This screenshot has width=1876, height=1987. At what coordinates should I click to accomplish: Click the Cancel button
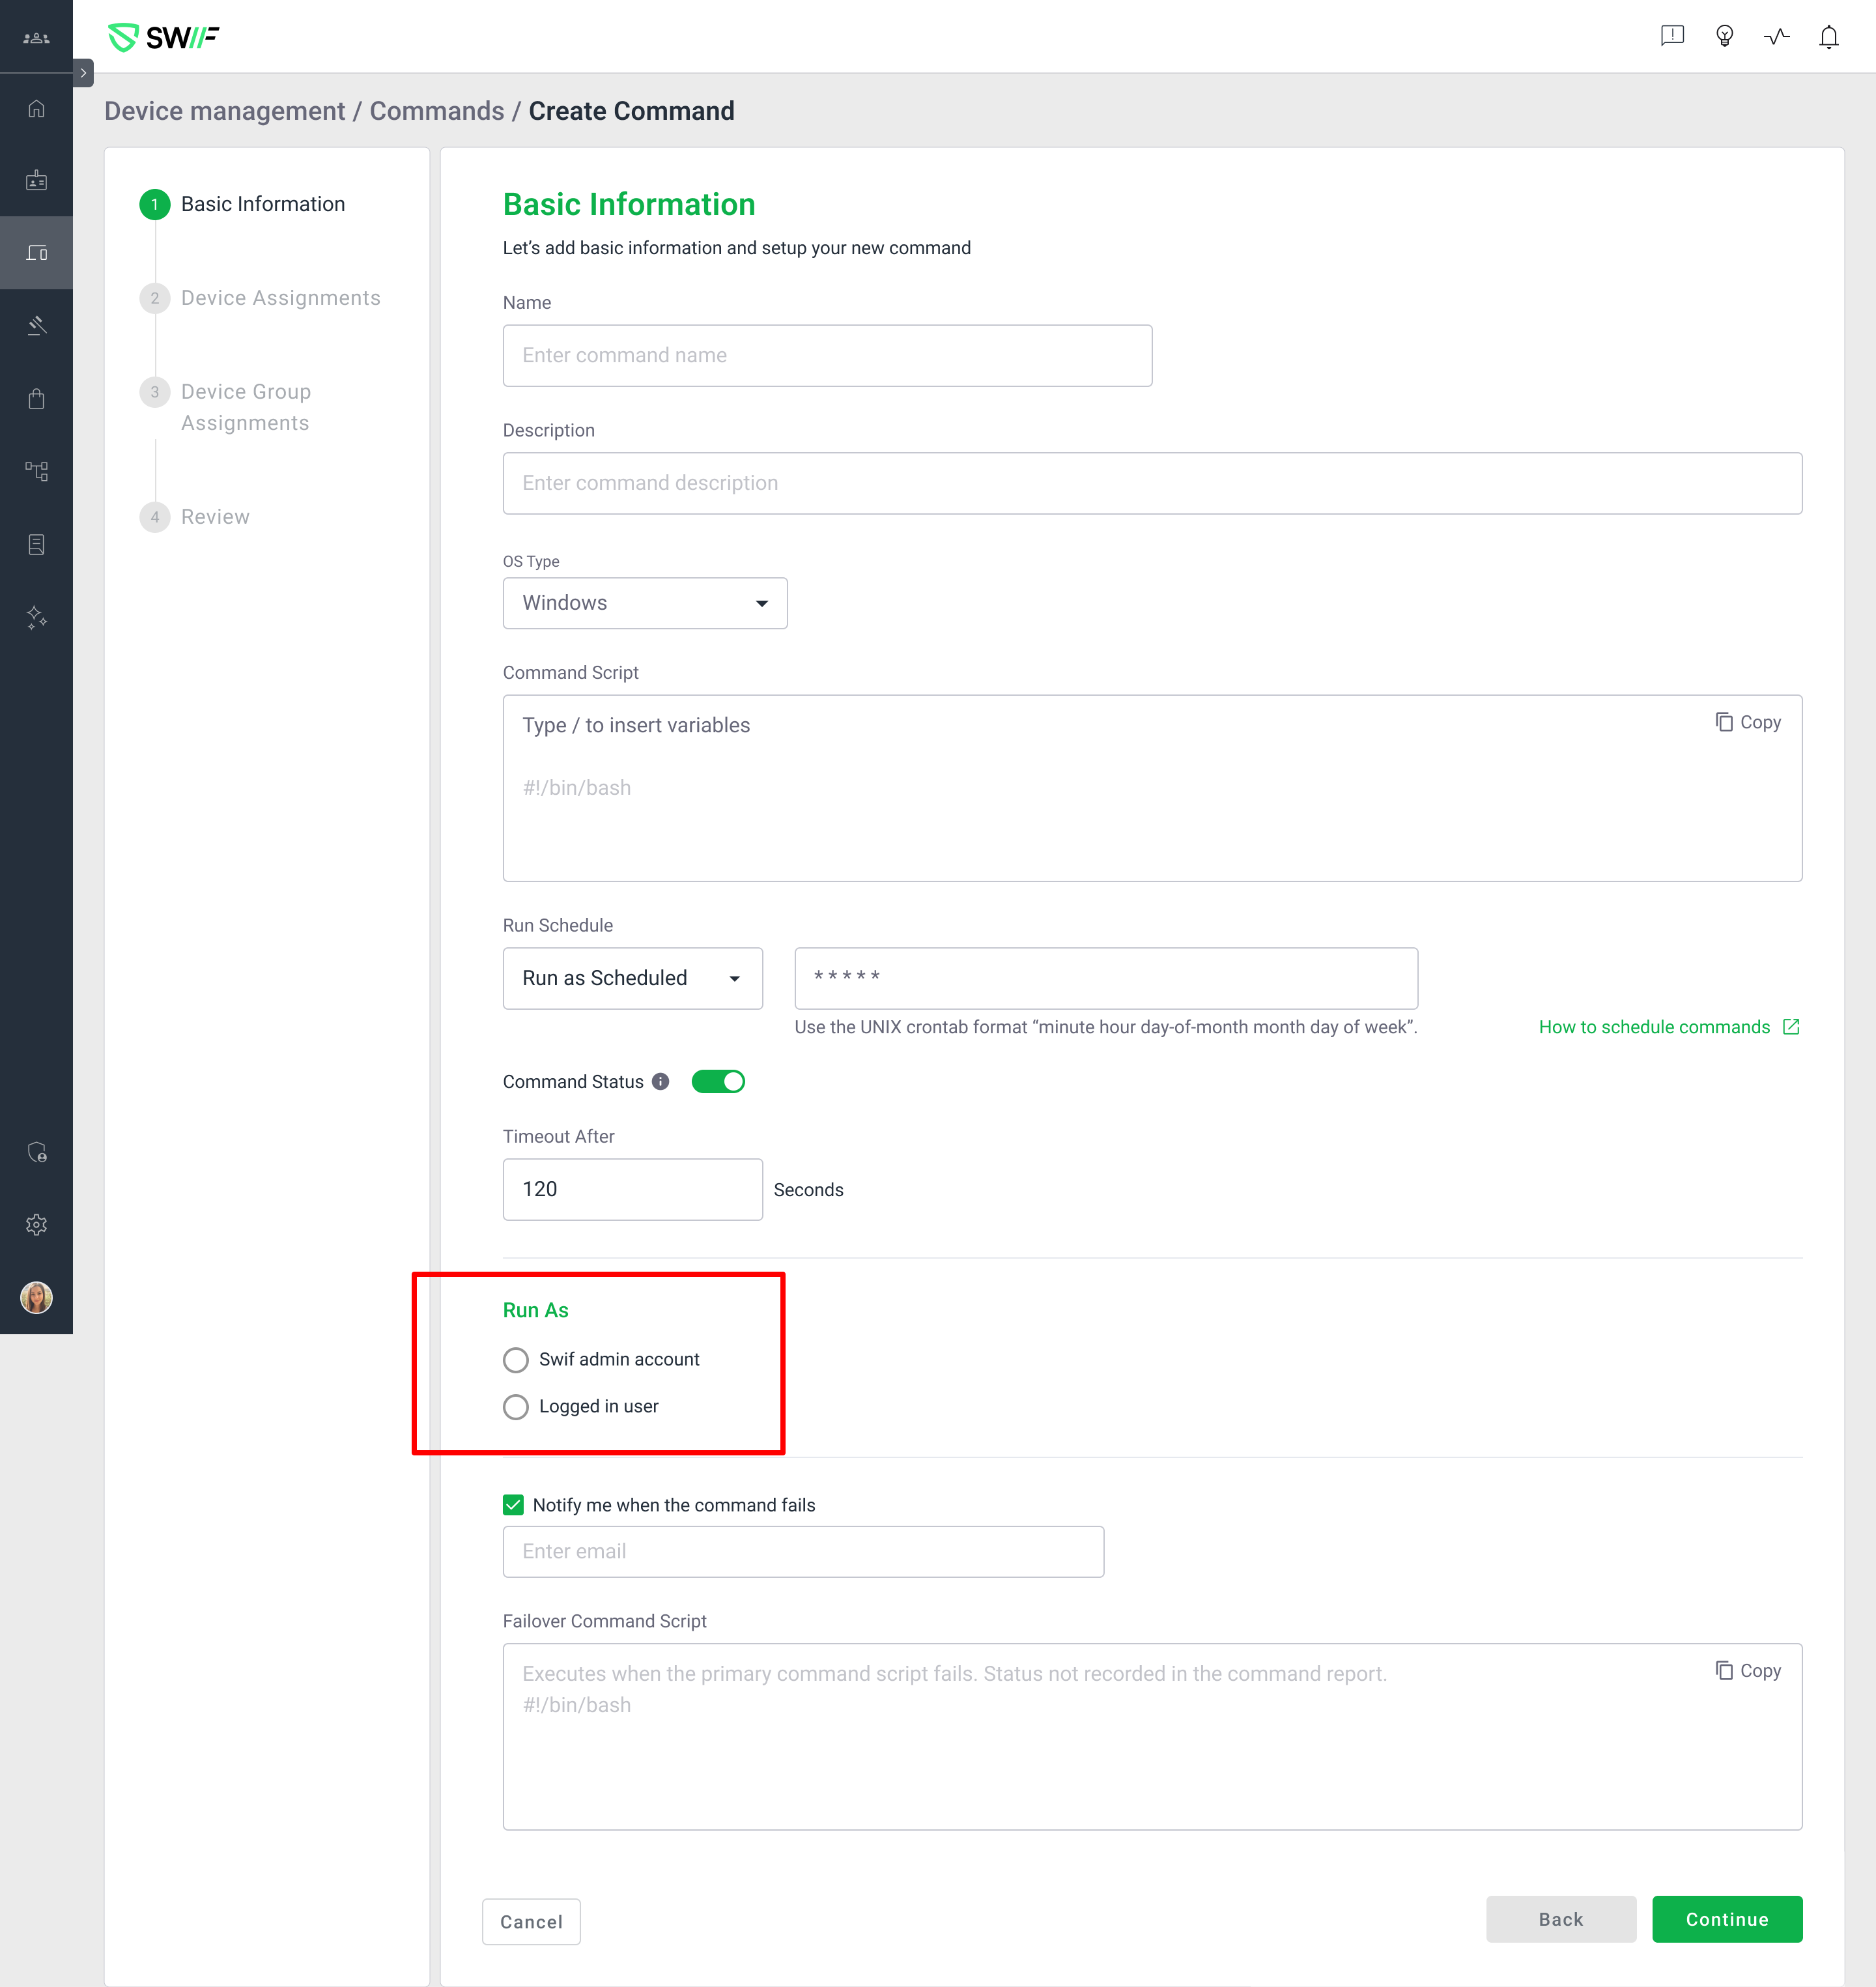[531, 1922]
